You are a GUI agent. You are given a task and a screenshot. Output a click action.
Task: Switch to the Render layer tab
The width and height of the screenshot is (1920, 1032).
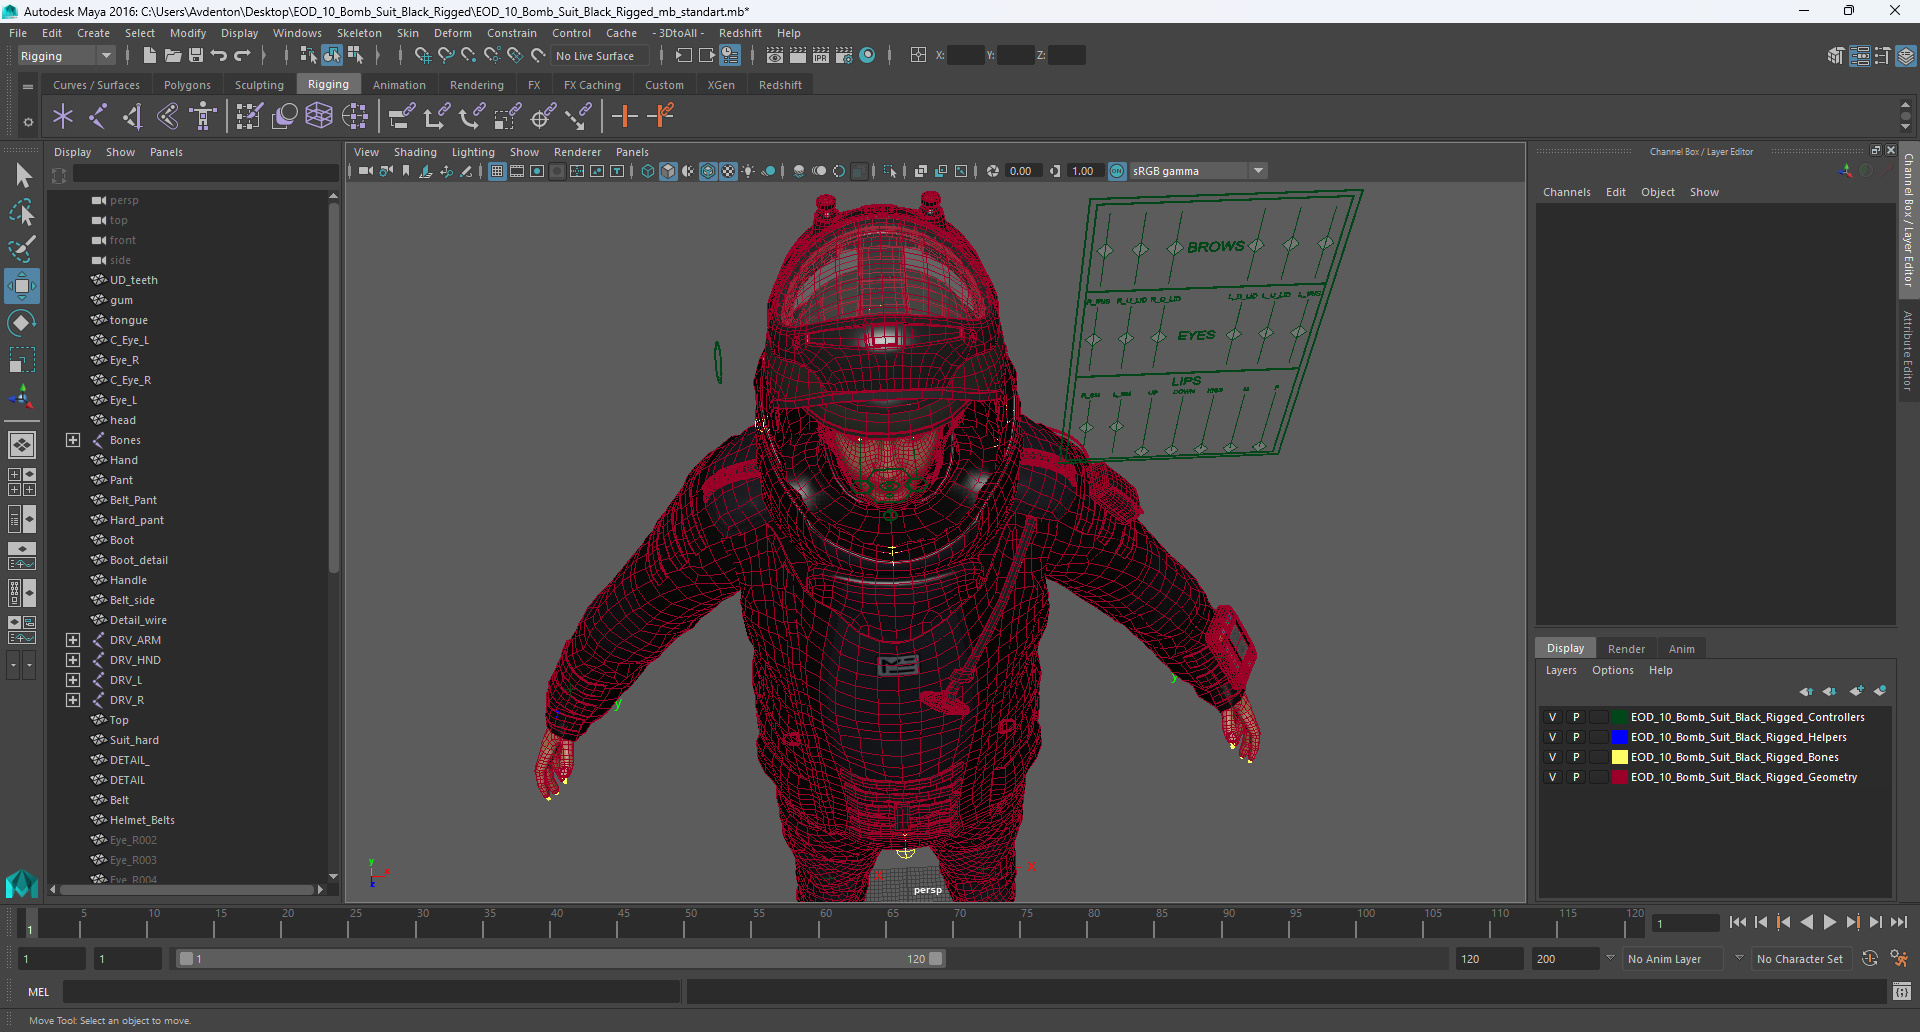point(1626,649)
